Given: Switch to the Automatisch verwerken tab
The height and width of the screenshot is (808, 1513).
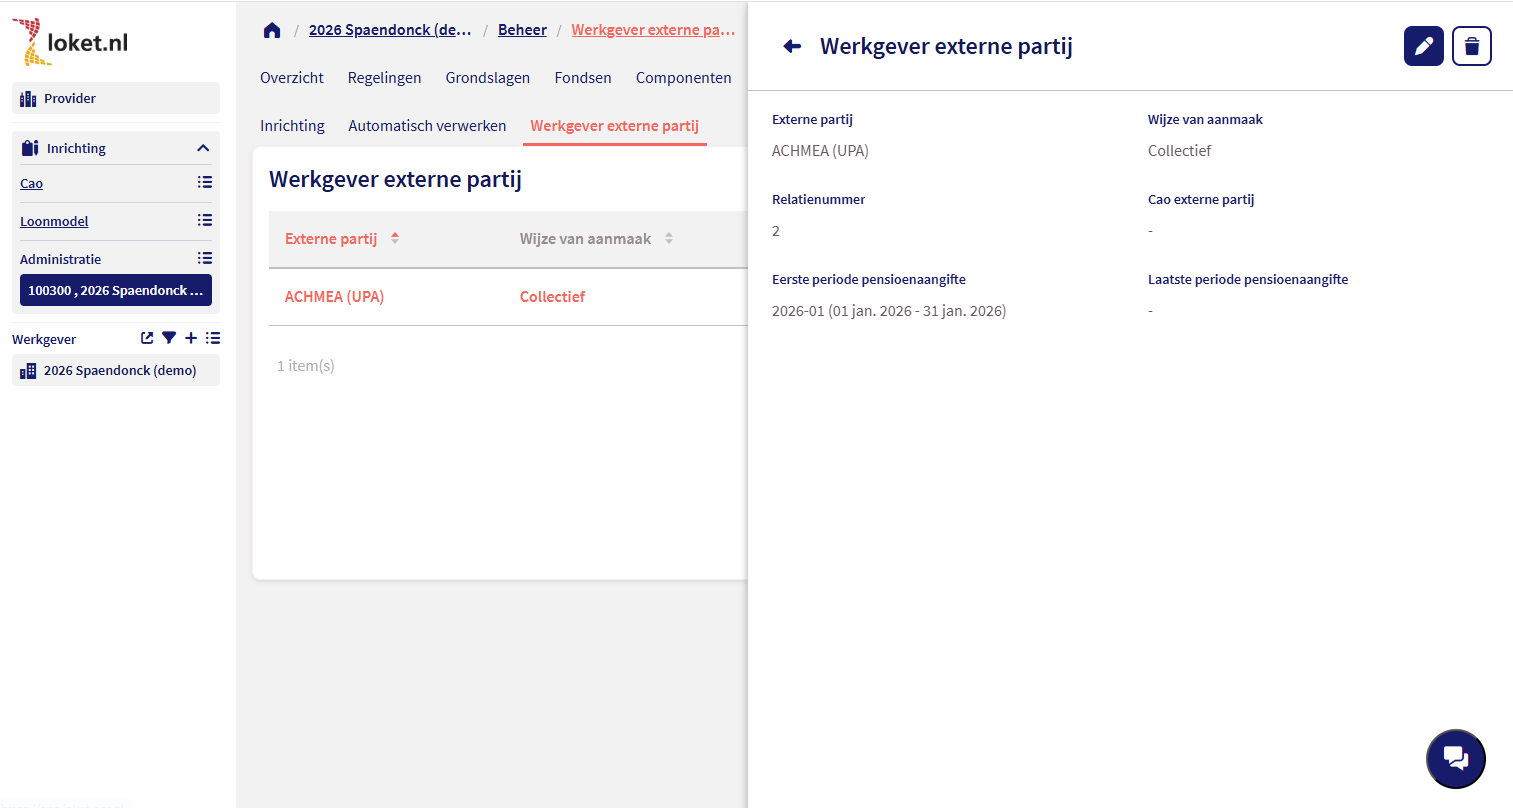Looking at the screenshot, I should coord(427,126).
